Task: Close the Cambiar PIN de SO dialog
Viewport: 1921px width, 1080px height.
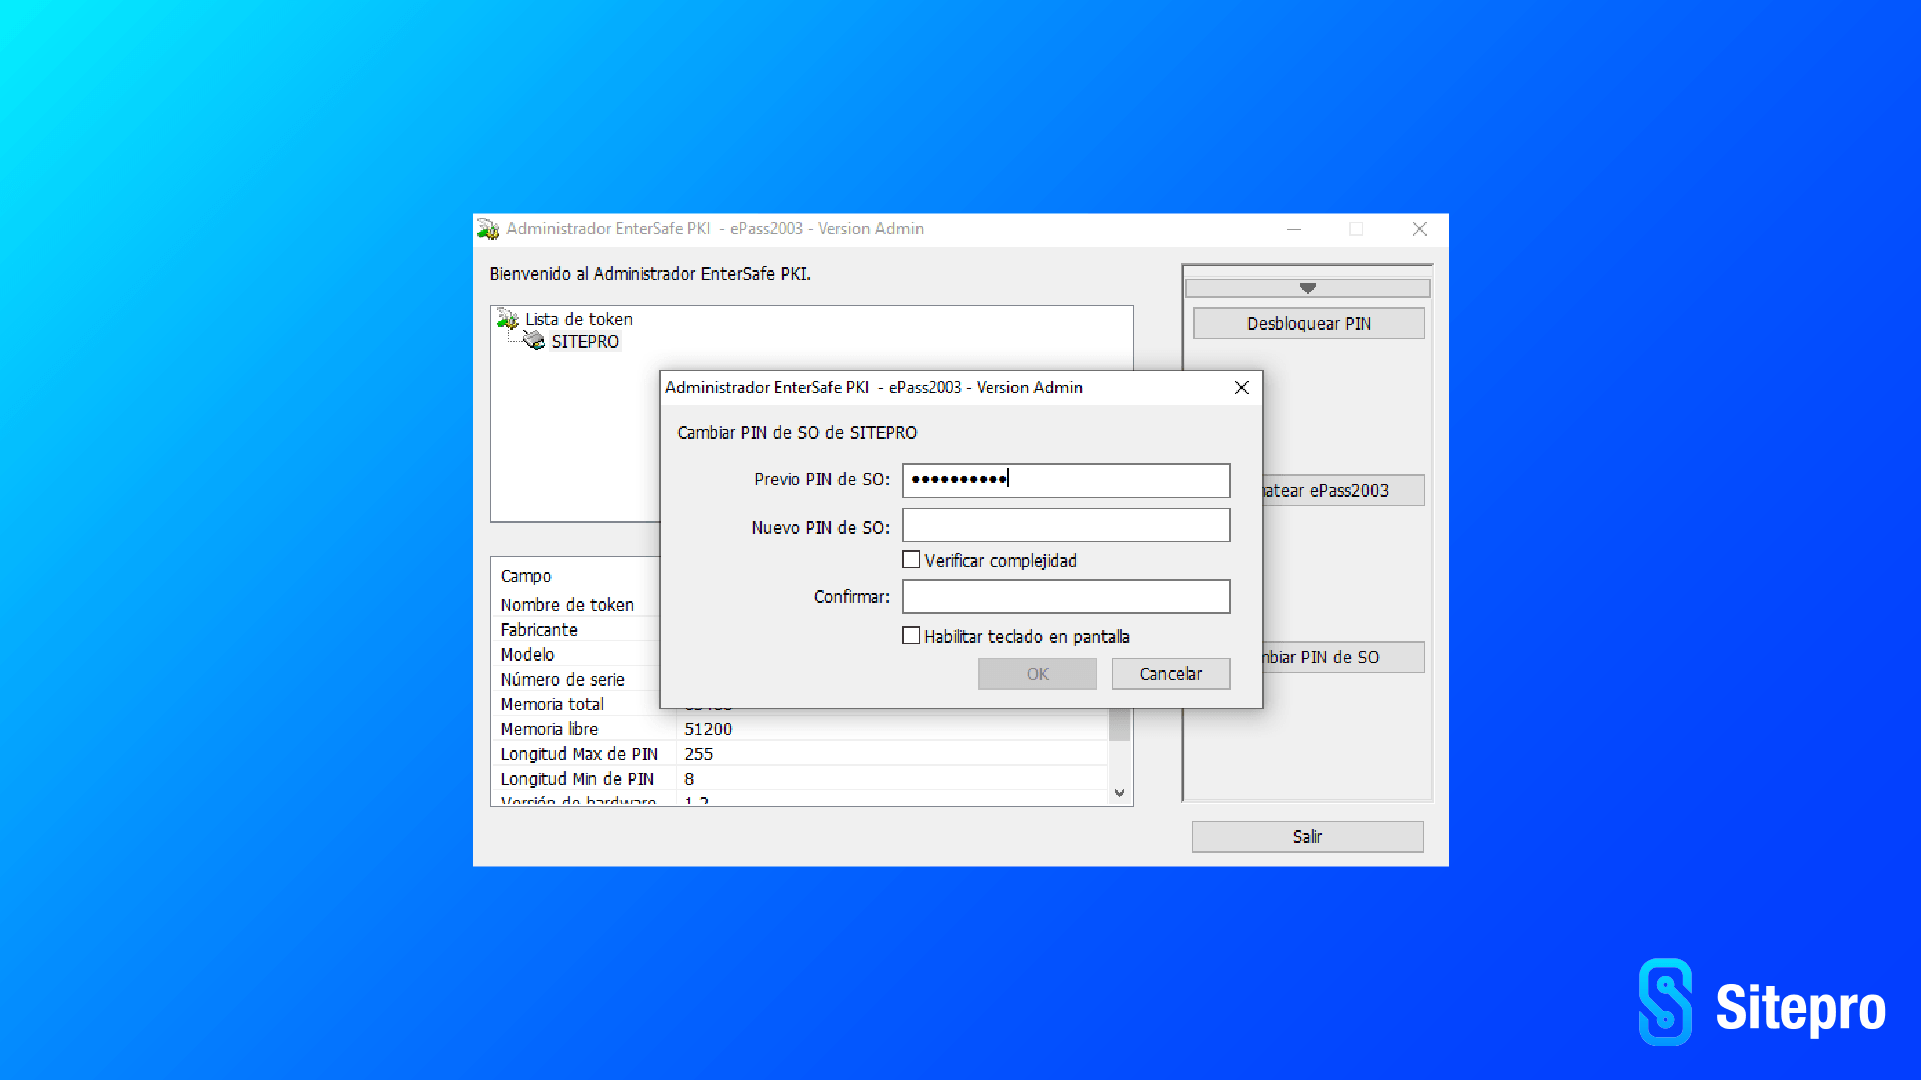Action: point(1241,387)
